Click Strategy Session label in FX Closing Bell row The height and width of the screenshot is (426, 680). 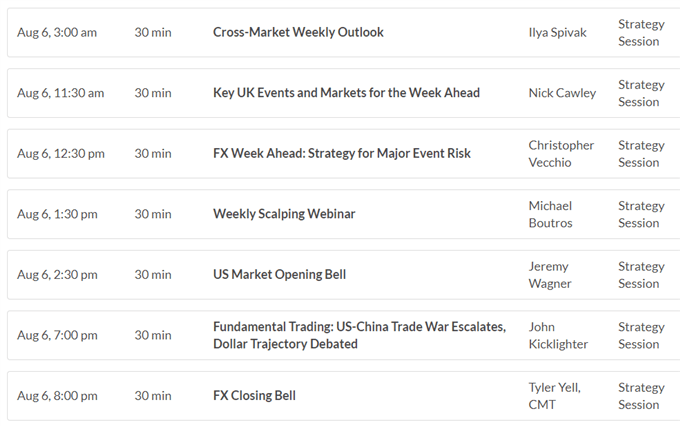click(x=641, y=396)
